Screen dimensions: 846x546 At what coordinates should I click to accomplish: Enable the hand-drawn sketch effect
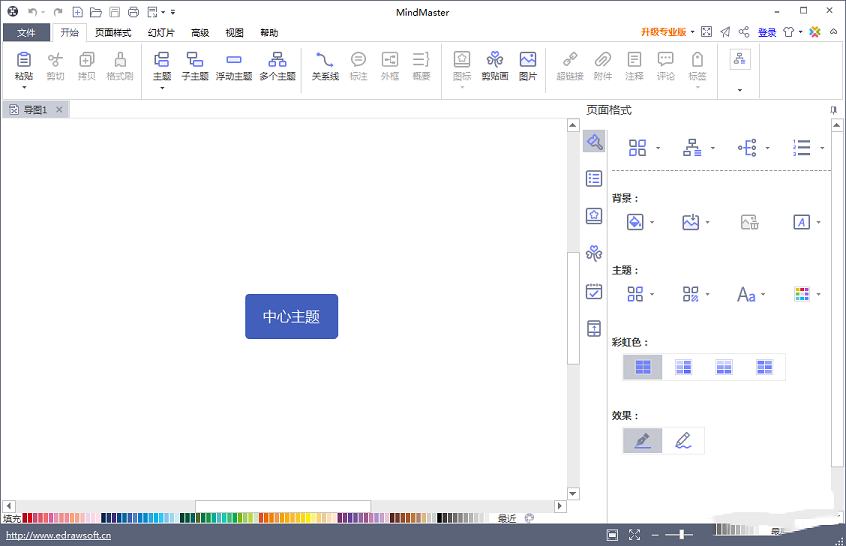click(x=683, y=440)
